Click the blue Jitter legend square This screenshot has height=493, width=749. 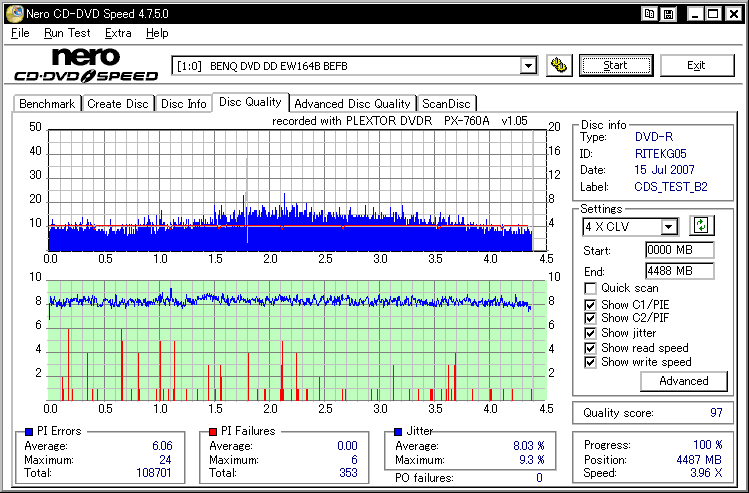(398, 431)
